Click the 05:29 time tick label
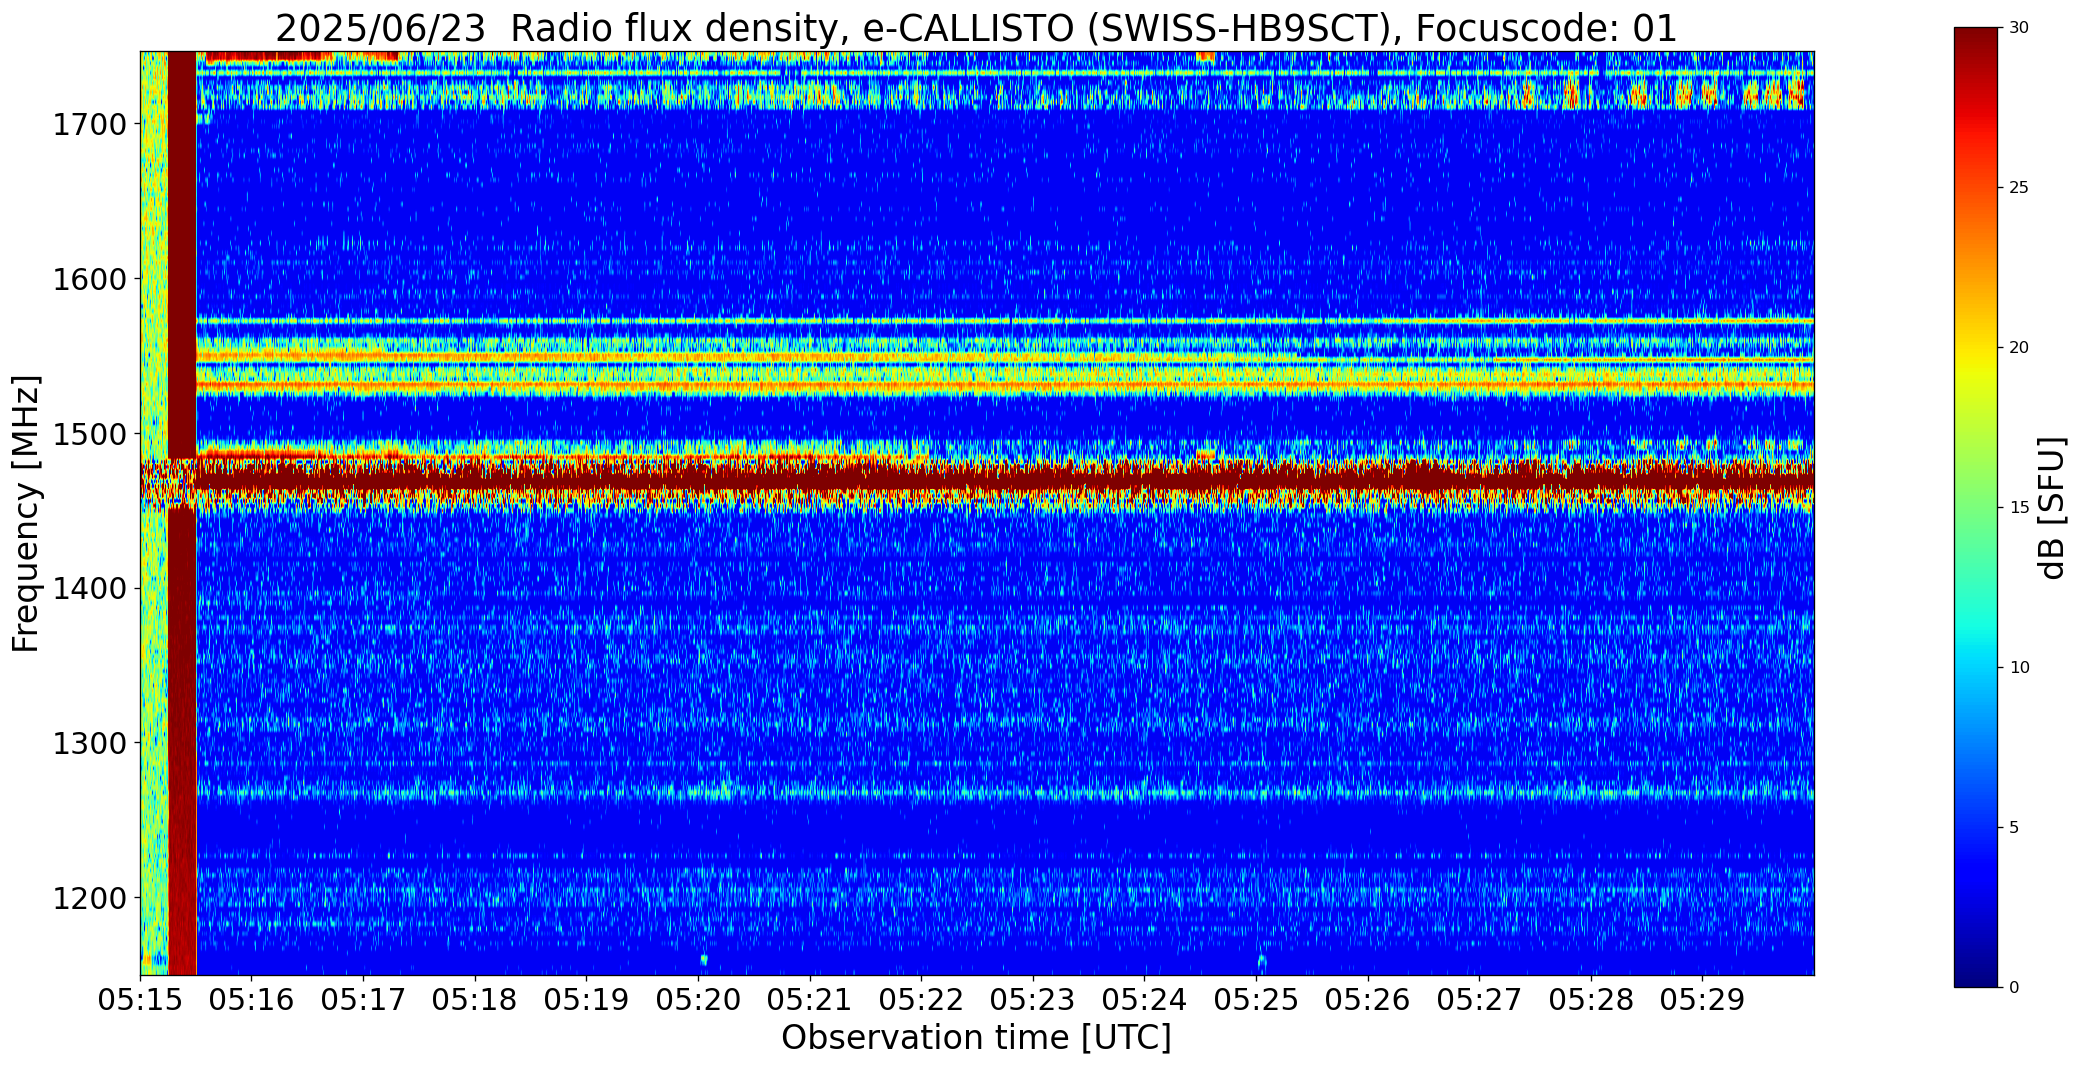The height and width of the screenshot is (1067, 2082). (1703, 1000)
